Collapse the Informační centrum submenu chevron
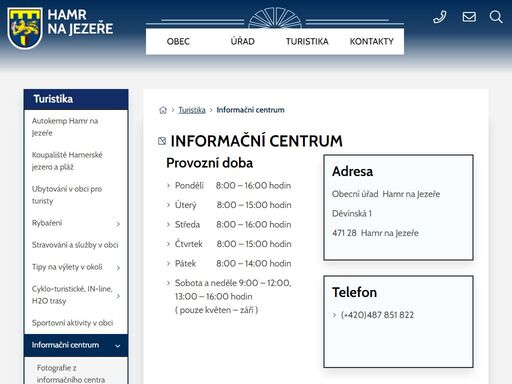 click(118, 346)
